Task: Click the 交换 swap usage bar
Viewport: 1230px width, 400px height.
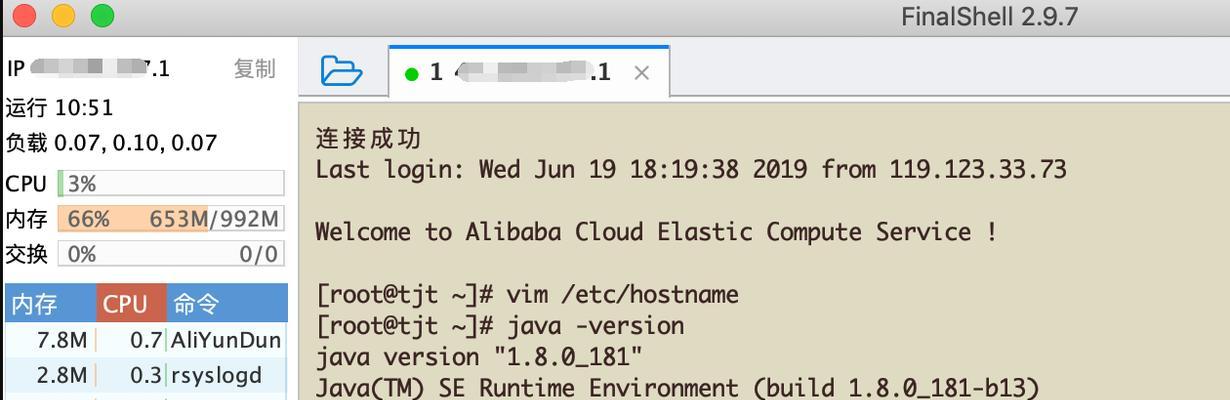Action: tap(171, 254)
